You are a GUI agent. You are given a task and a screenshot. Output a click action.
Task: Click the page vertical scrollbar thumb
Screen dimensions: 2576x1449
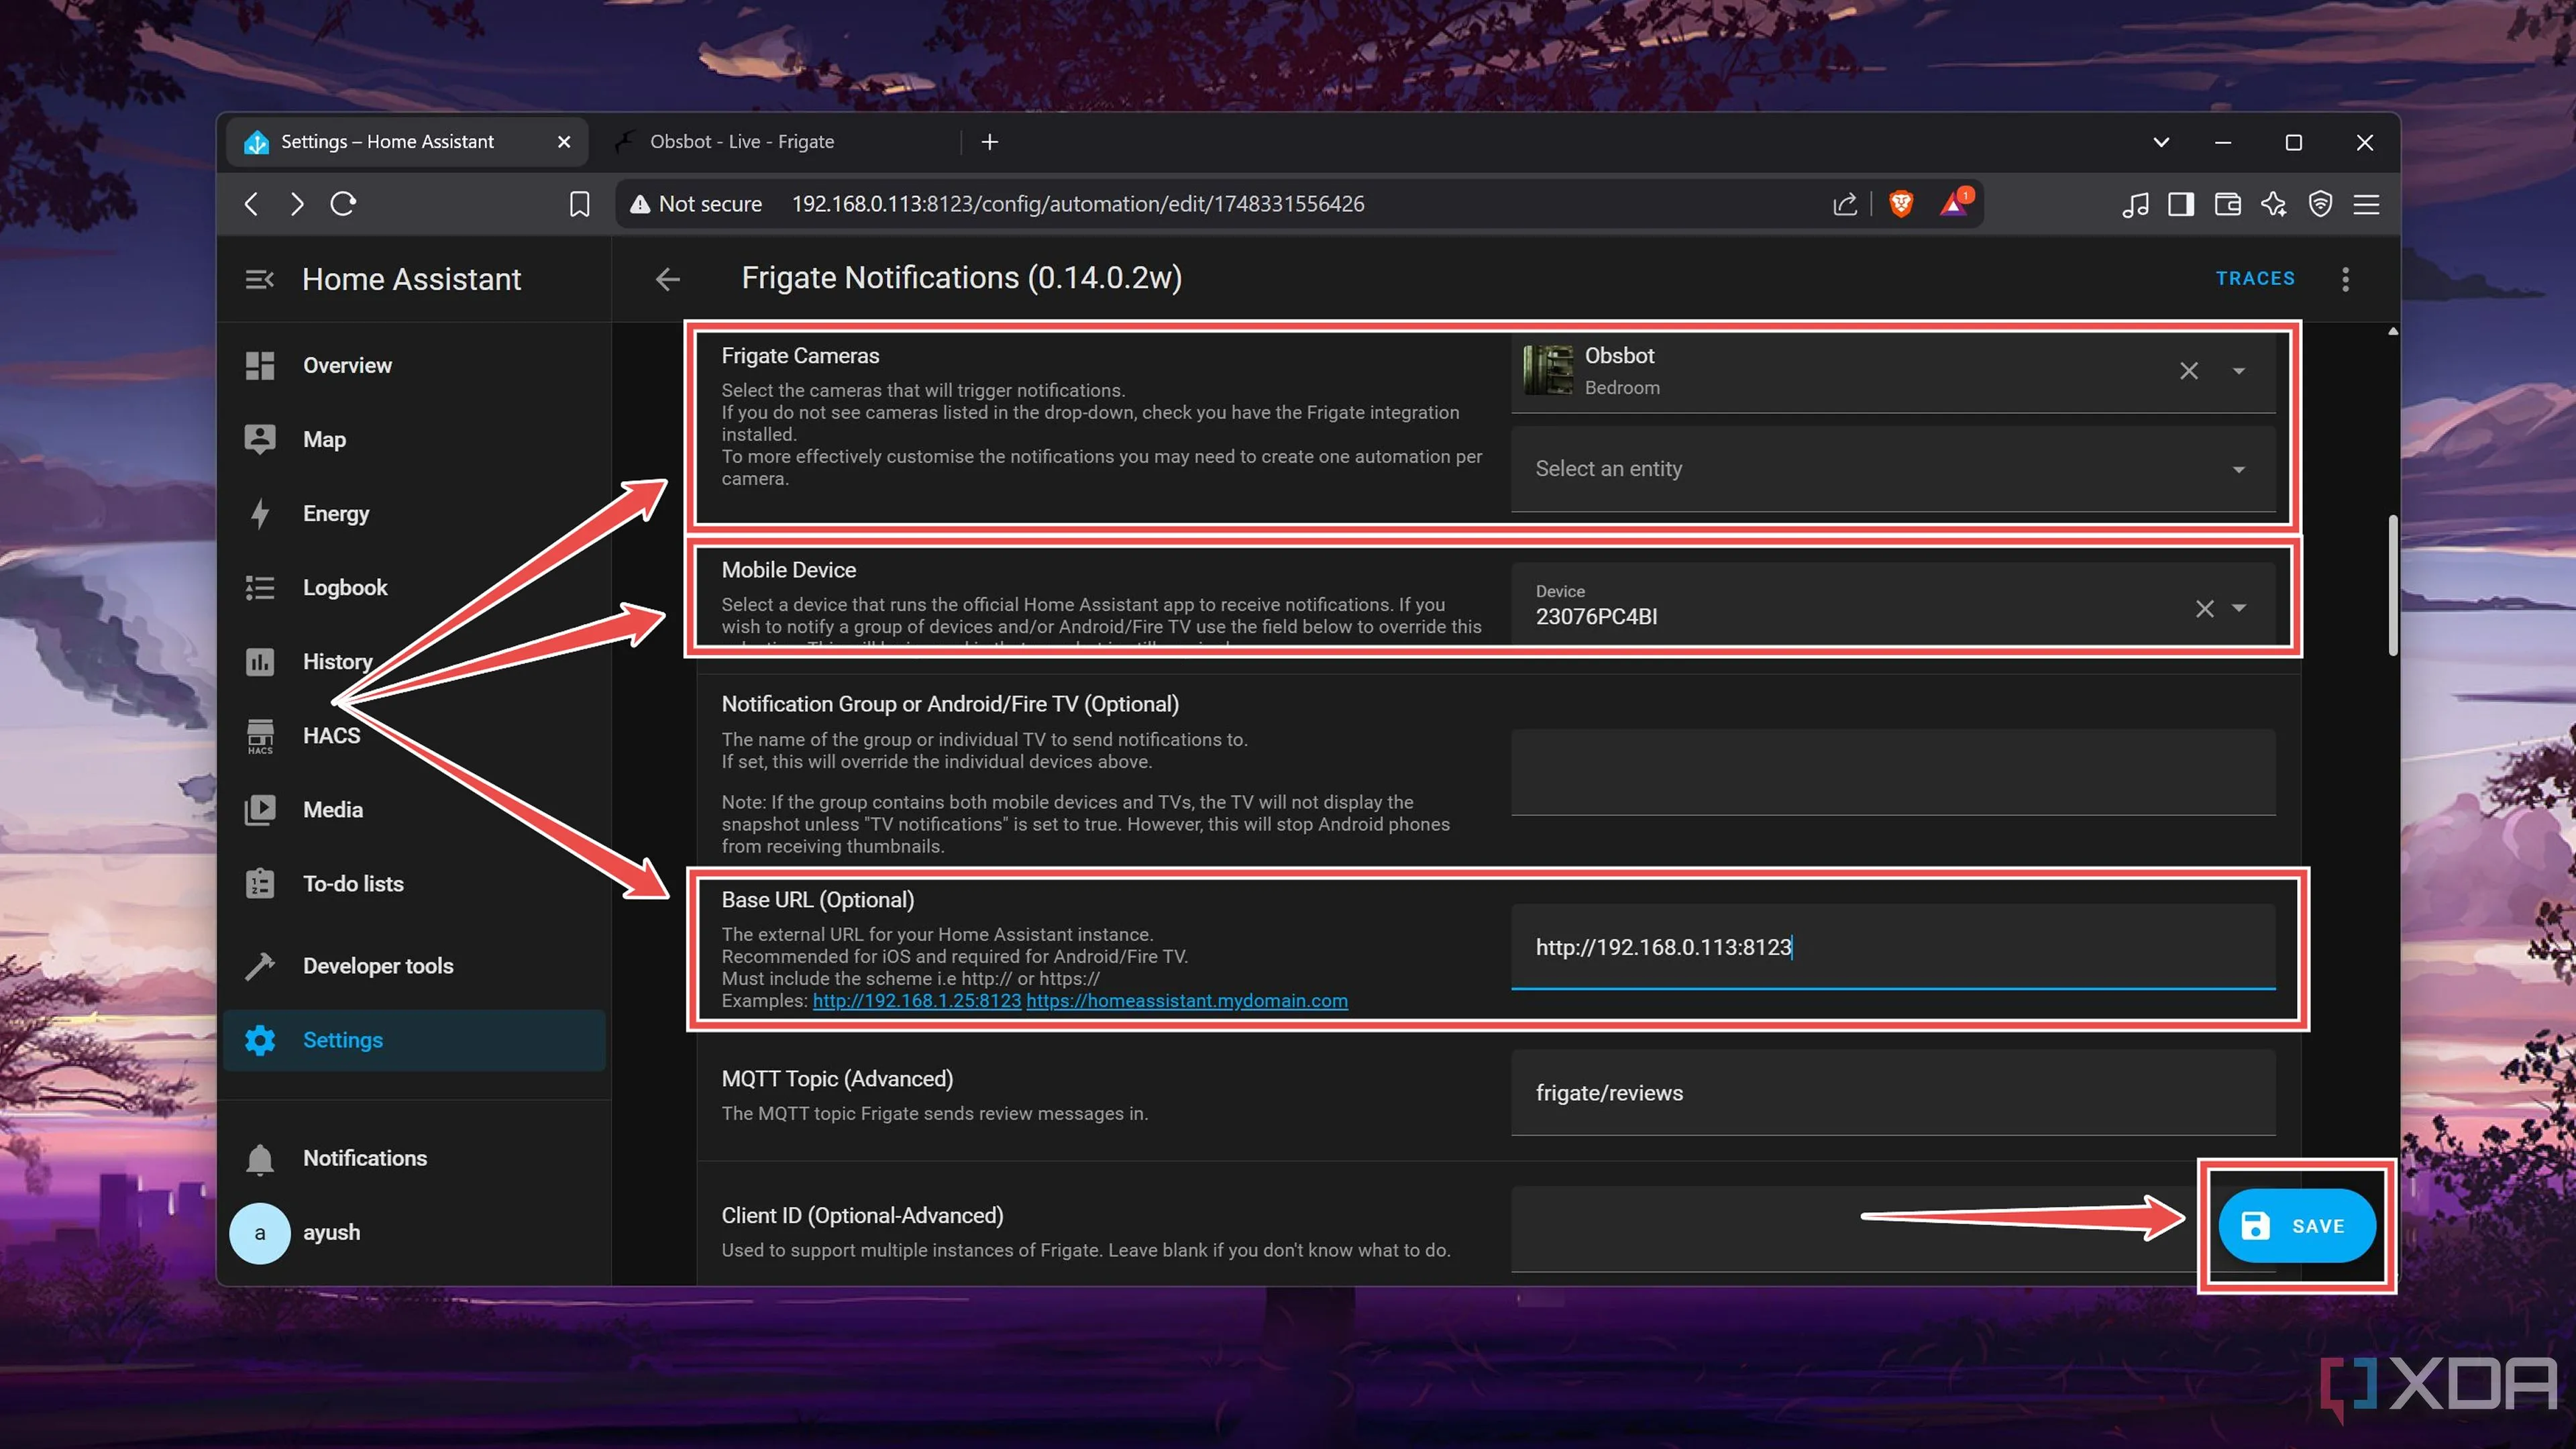(x=2392, y=585)
